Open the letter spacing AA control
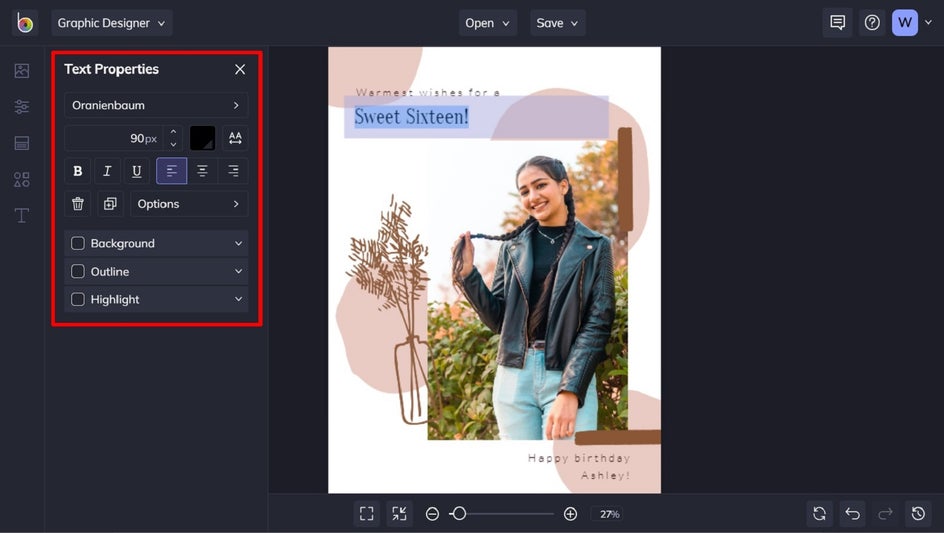Viewport: 944px width, 533px height. tap(235, 138)
